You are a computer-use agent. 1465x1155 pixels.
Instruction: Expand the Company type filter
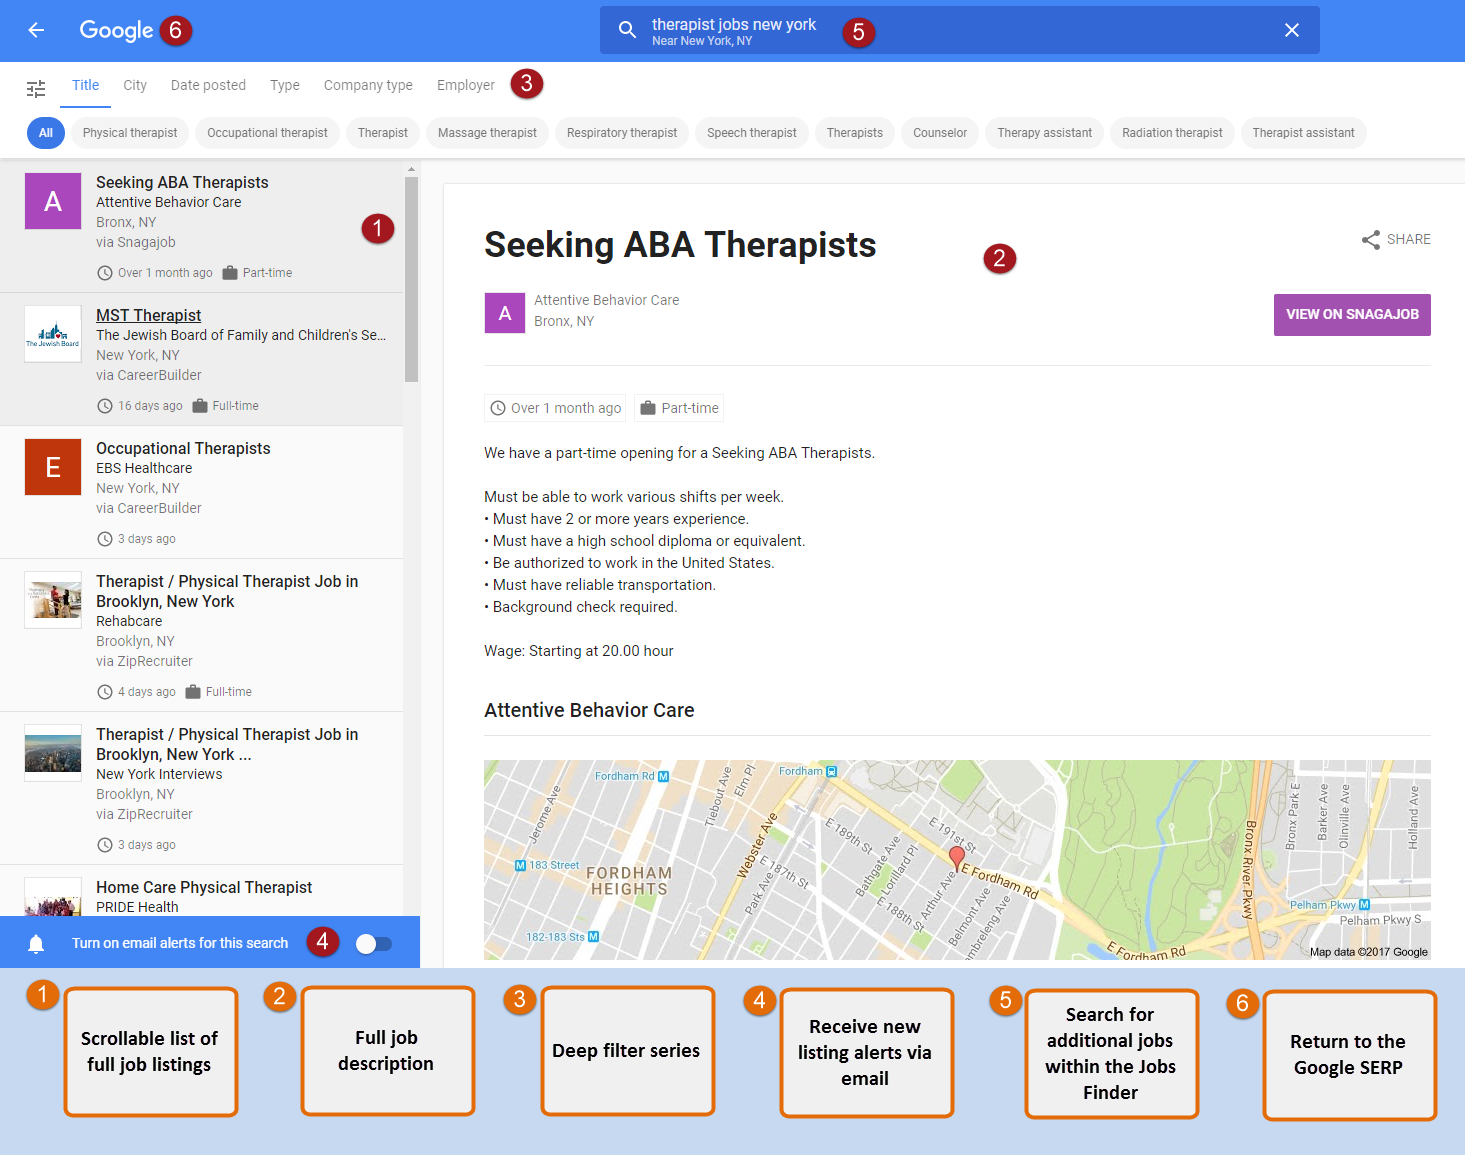pos(368,85)
